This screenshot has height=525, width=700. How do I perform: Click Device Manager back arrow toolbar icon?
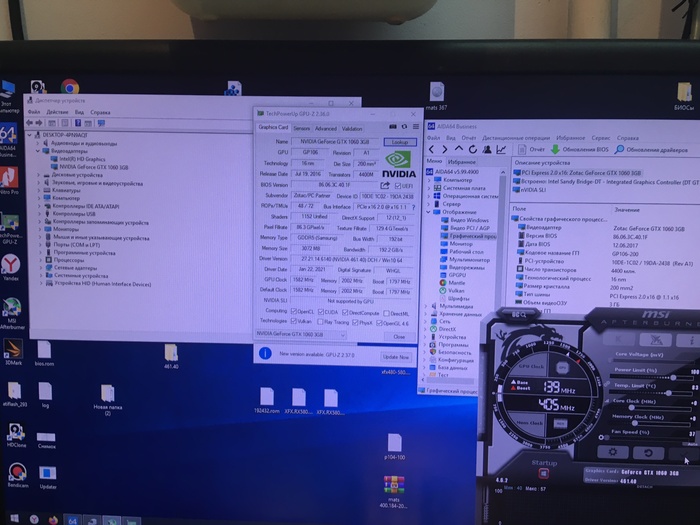pyautogui.click(x=29, y=123)
